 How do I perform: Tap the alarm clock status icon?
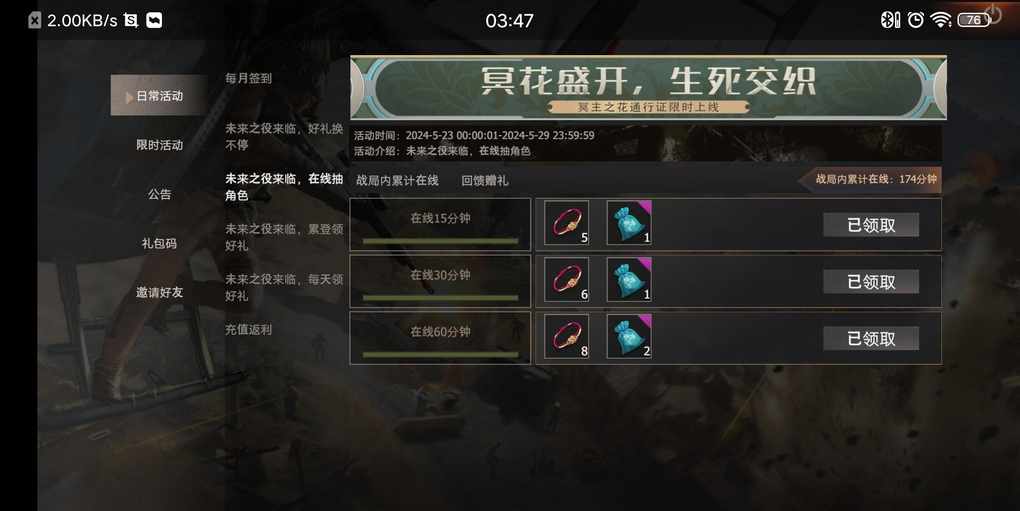click(915, 20)
